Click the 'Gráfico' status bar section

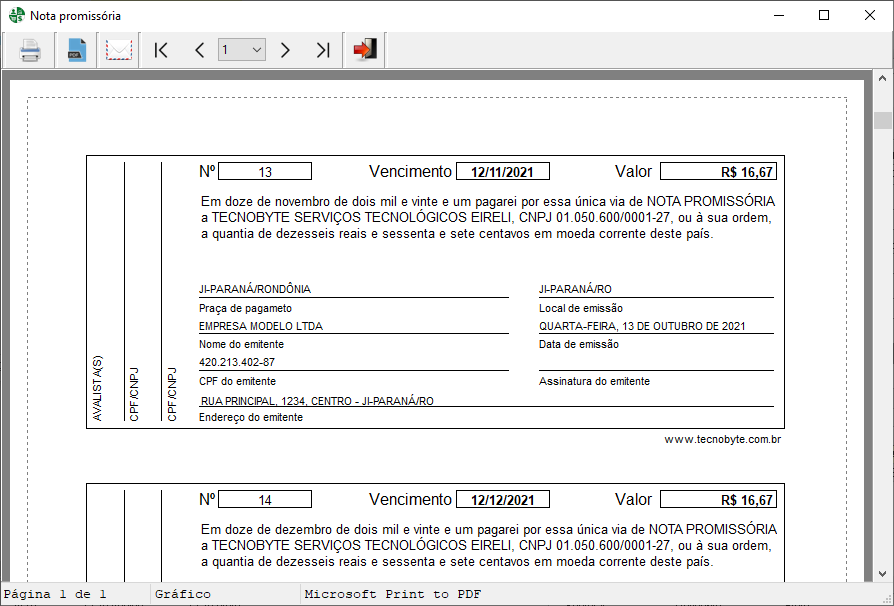[185, 593]
